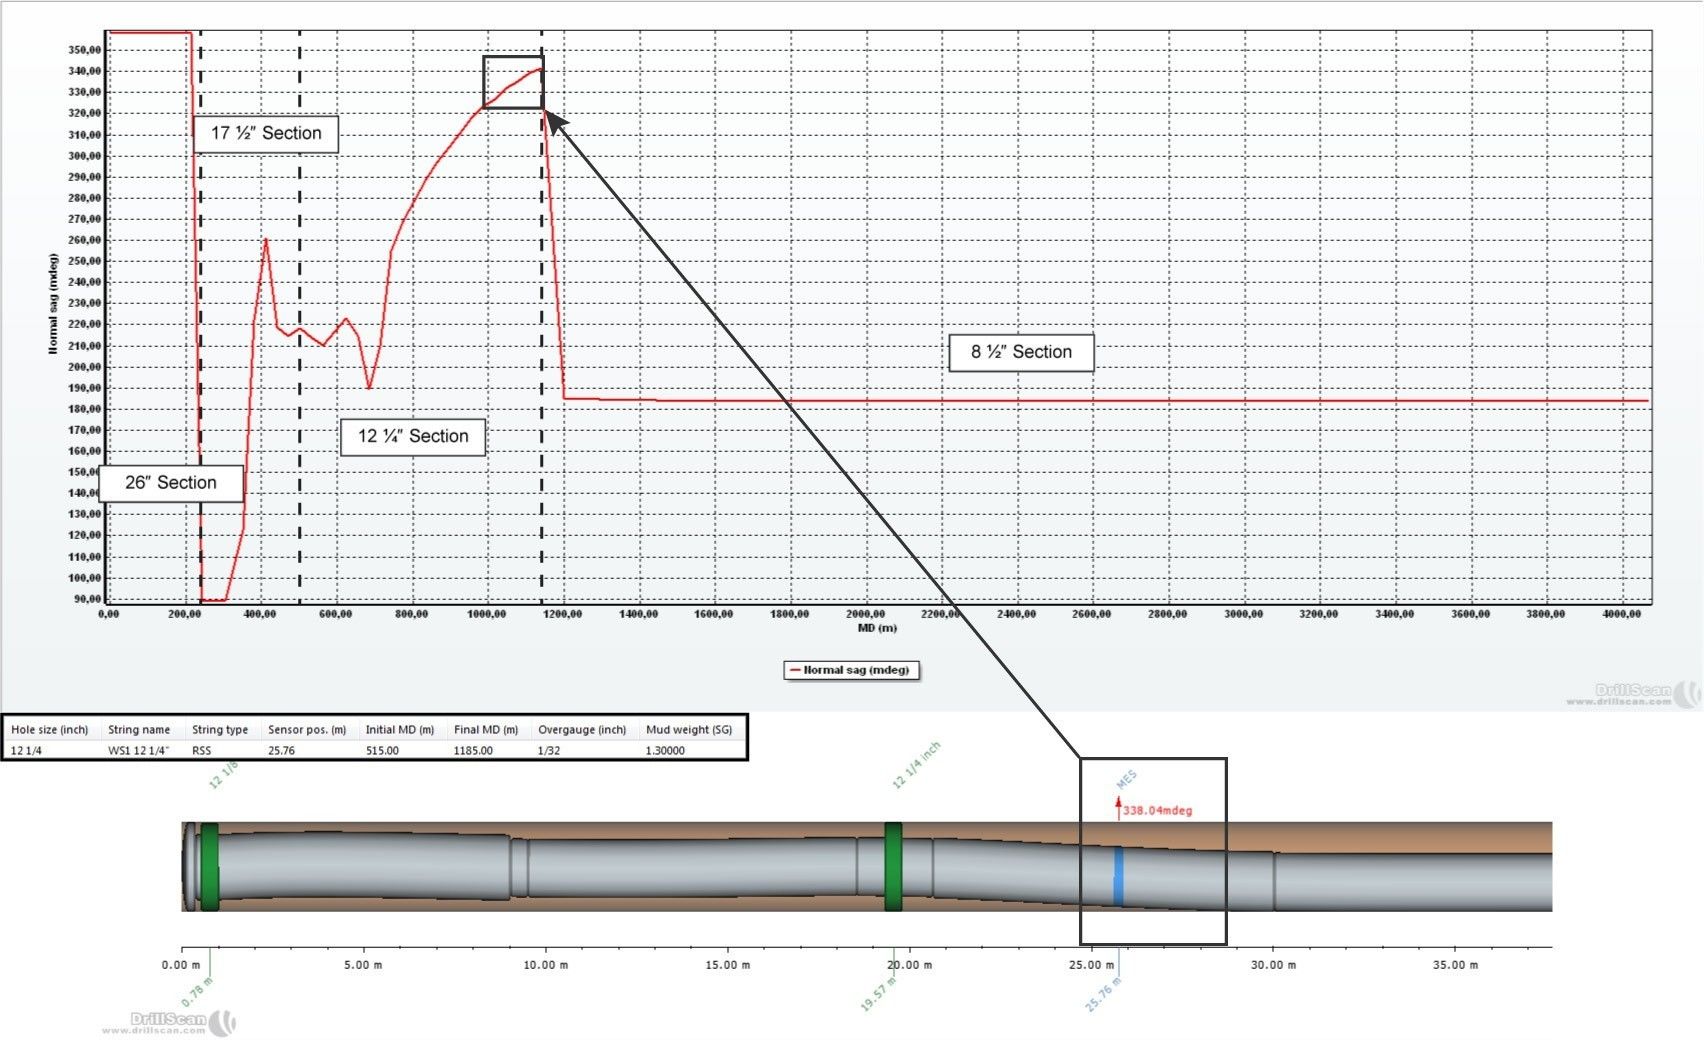The height and width of the screenshot is (1040, 1704).
Task: Click the String type column header
Action: (220, 730)
